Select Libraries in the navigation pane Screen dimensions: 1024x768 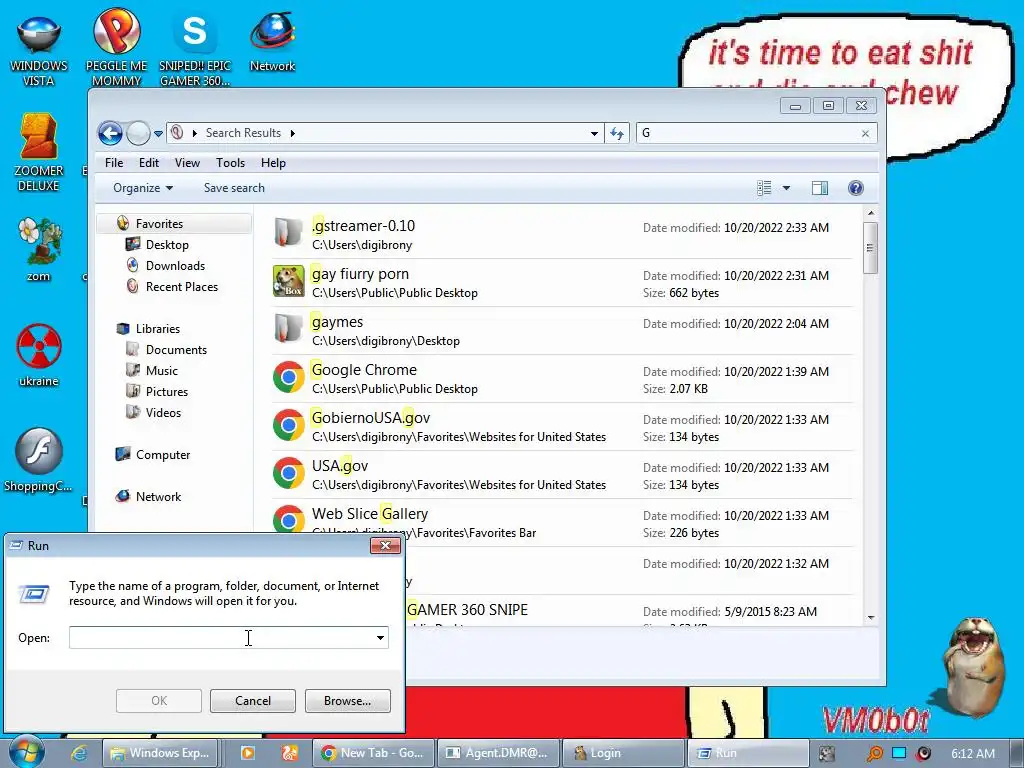tap(157, 328)
